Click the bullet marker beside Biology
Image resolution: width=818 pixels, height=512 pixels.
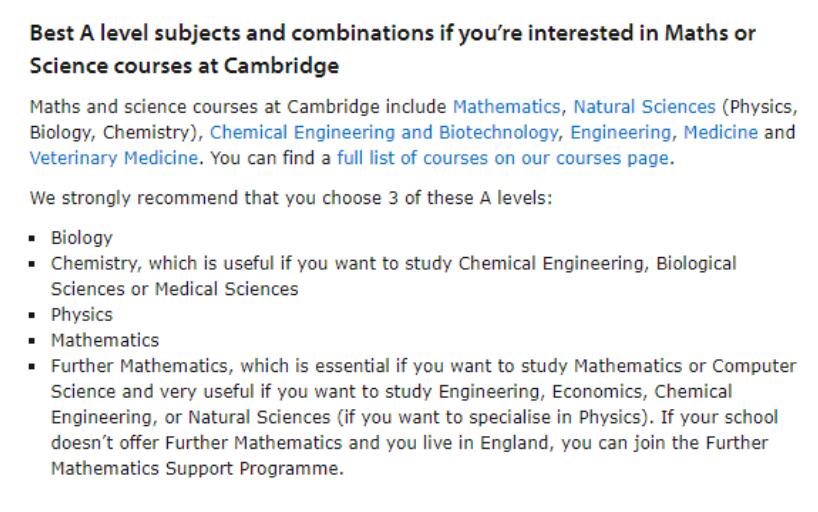click(32, 239)
